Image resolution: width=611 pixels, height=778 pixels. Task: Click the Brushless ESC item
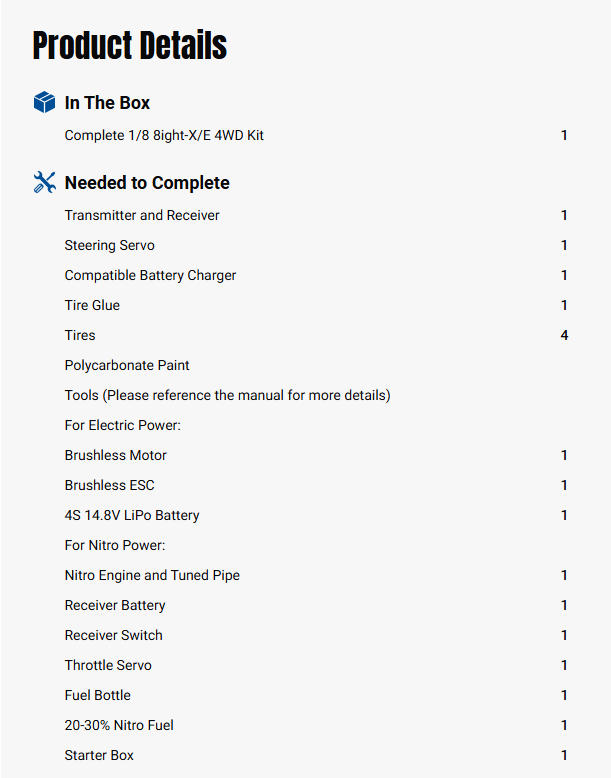tap(111, 485)
